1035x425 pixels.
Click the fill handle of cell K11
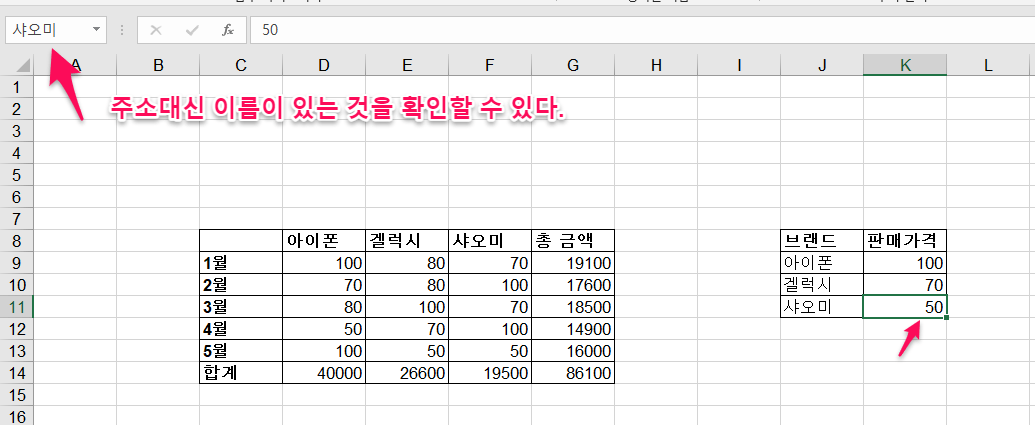[x=947, y=317]
